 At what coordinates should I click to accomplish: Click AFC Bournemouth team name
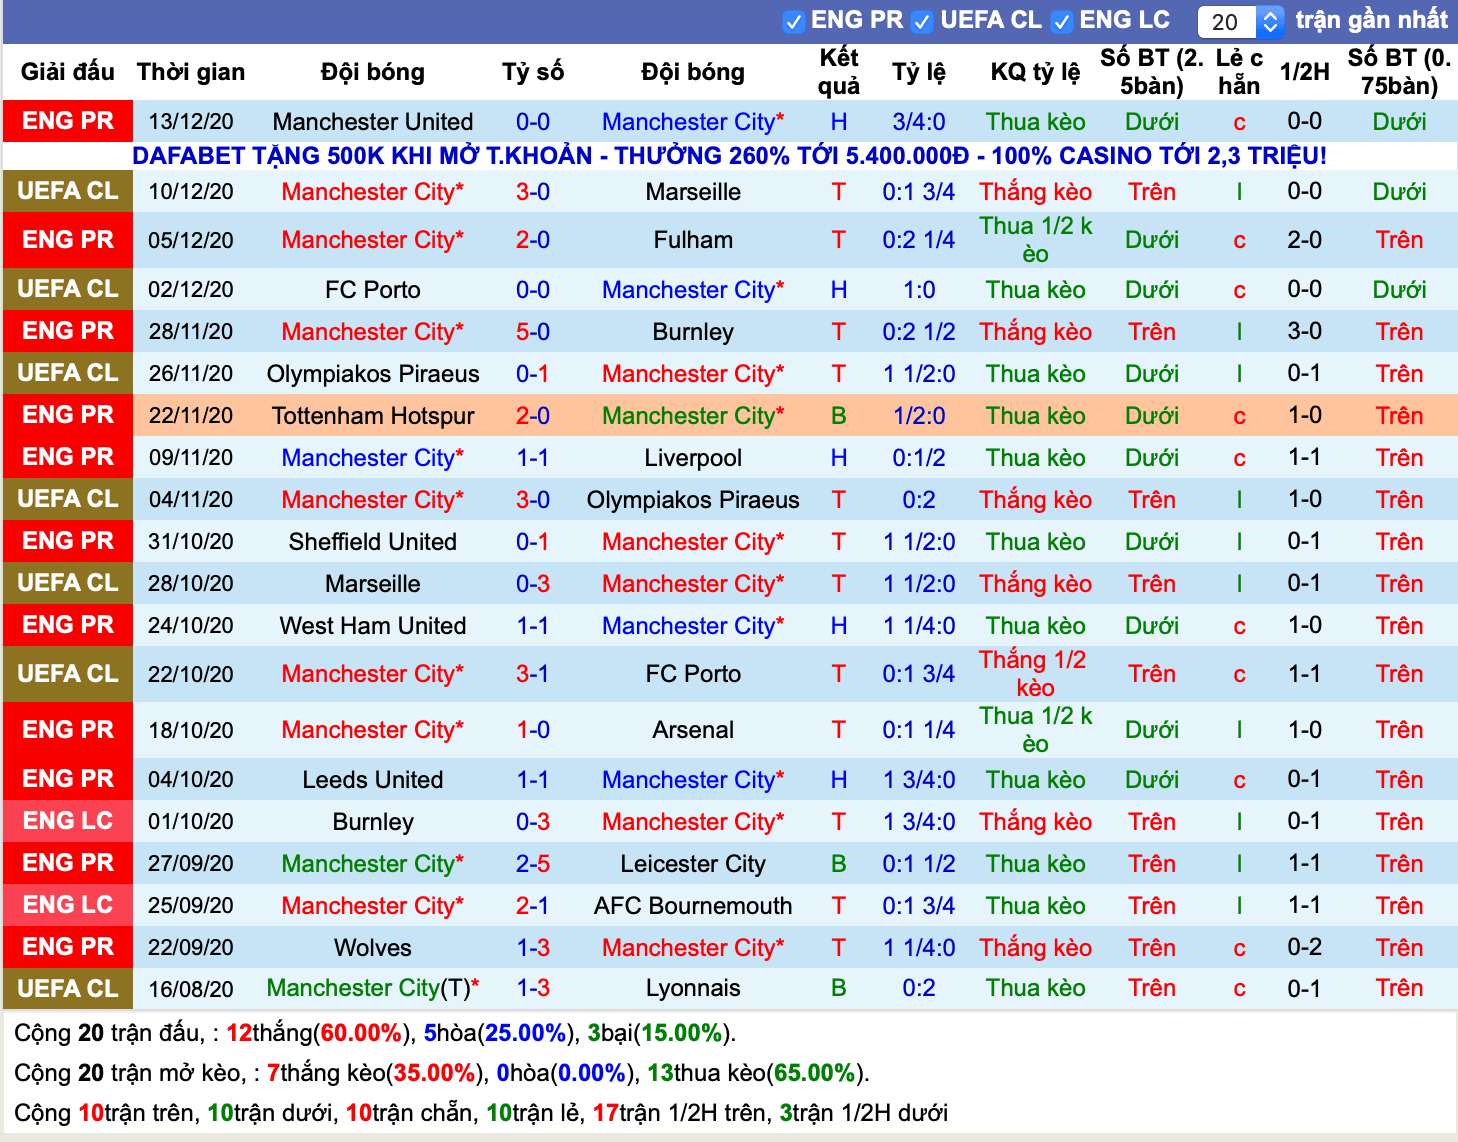(x=693, y=906)
